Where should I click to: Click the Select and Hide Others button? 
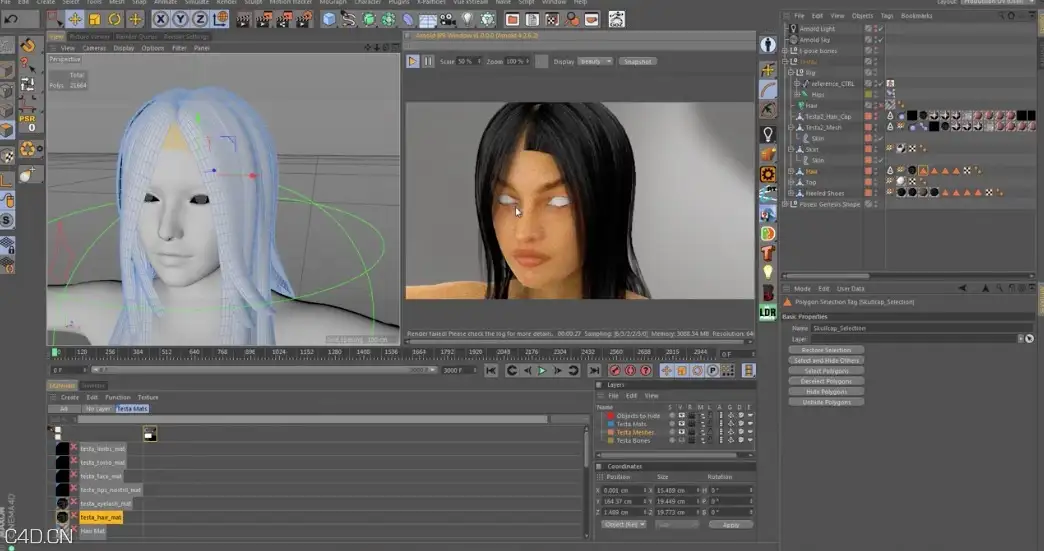pyautogui.click(x=826, y=361)
